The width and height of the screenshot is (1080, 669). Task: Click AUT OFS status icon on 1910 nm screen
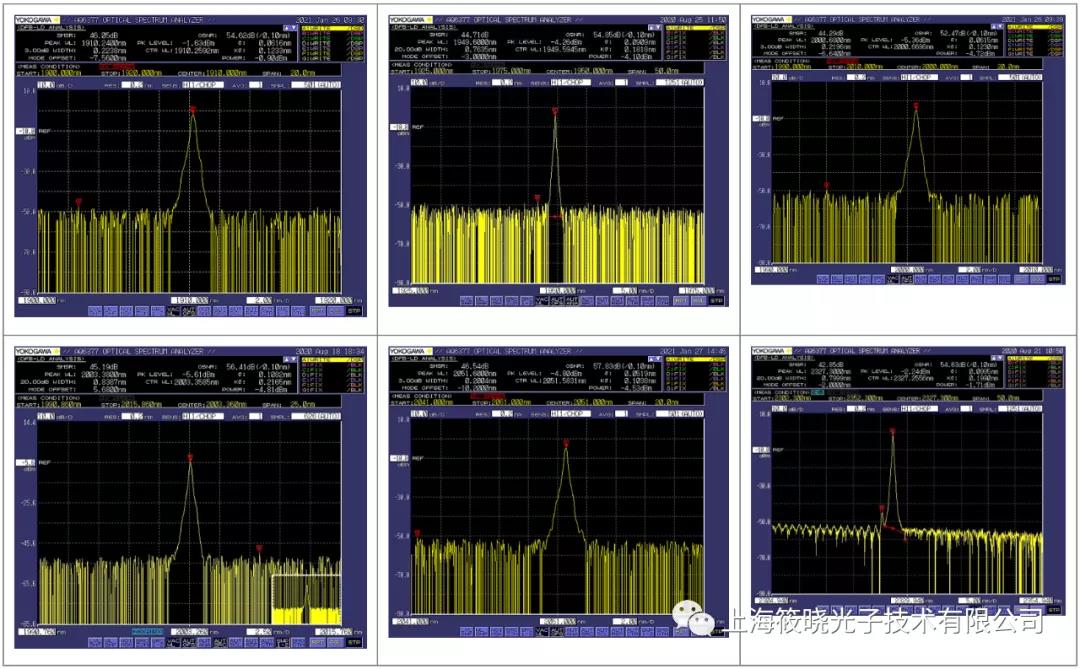tap(189, 311)
